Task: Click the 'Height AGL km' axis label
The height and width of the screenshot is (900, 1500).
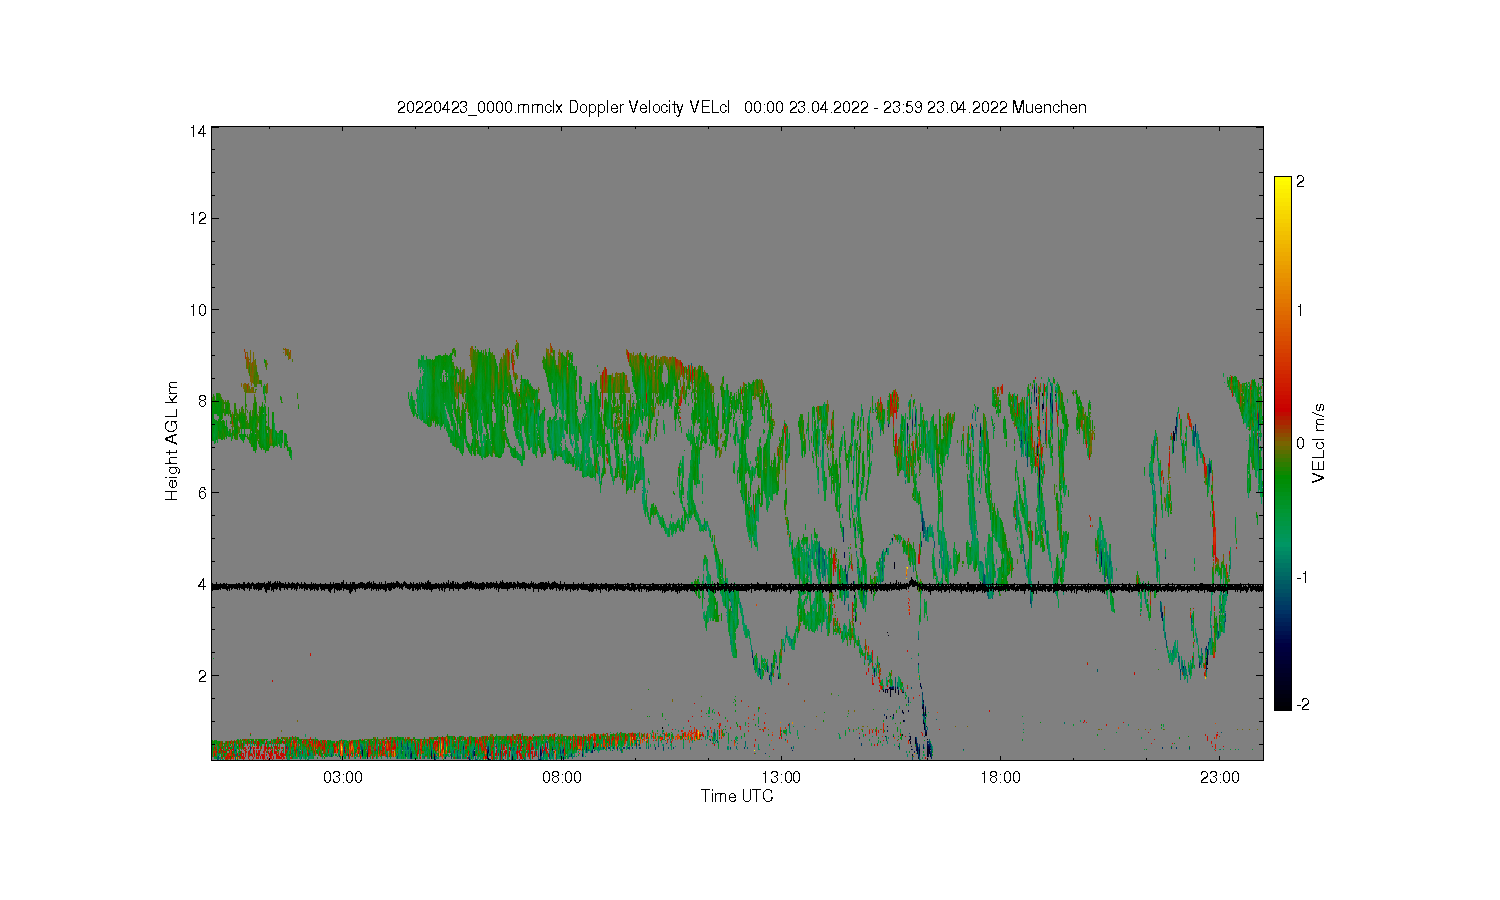Action: (x=172, y=441)
